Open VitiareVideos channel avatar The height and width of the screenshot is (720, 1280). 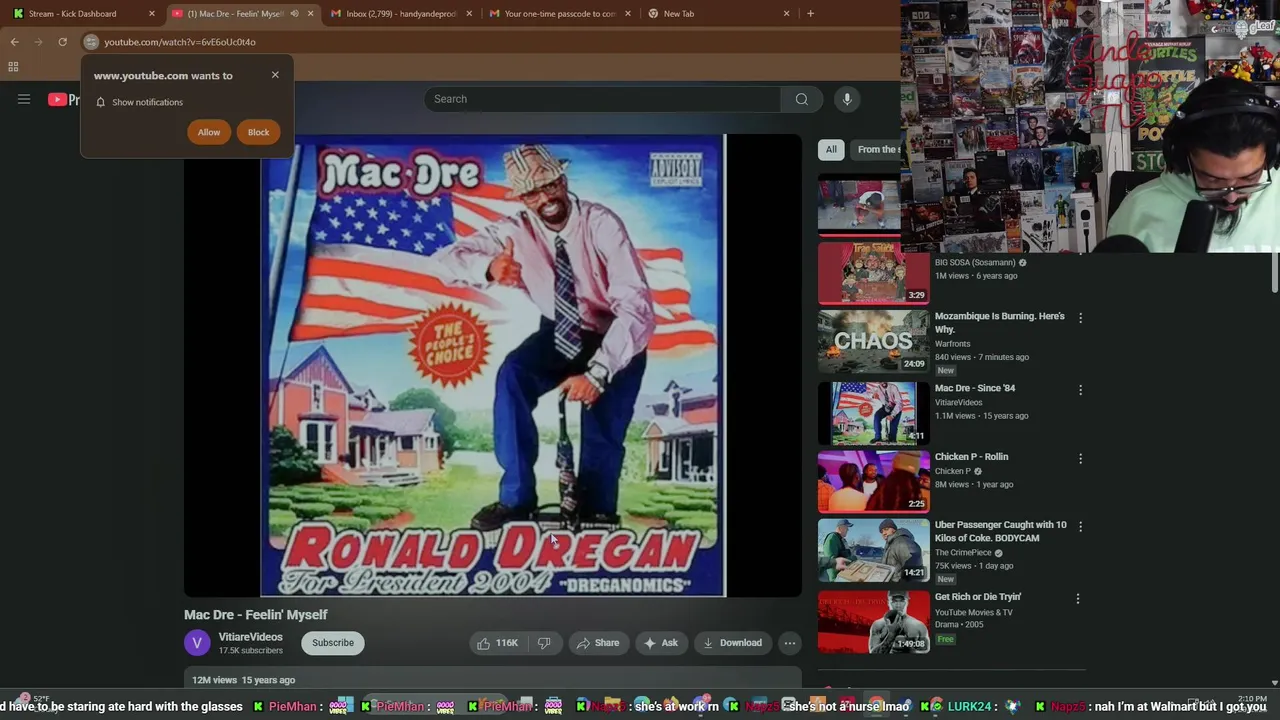(x=197, y=643)
